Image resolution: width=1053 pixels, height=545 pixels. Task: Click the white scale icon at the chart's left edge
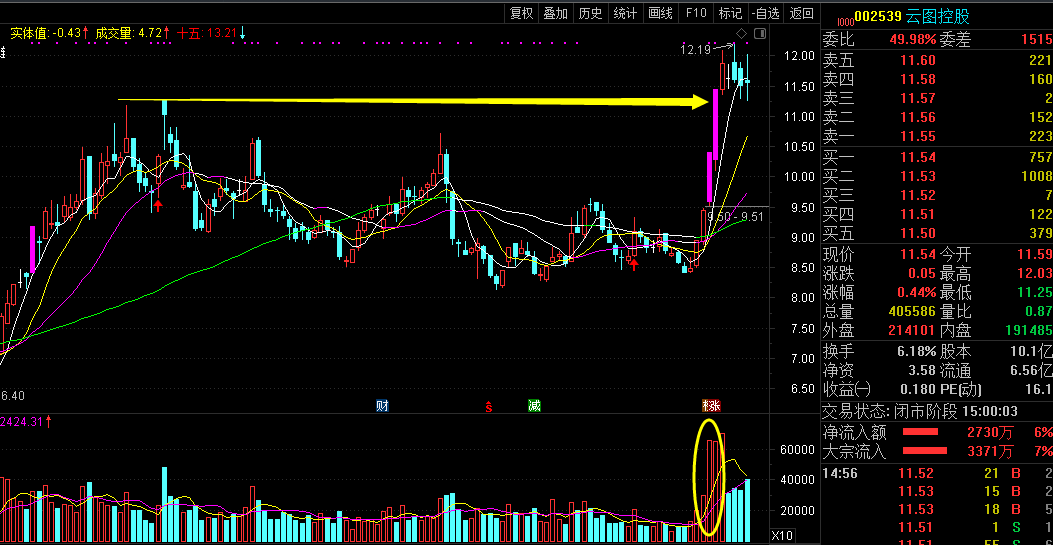click(x=3, y=52)
